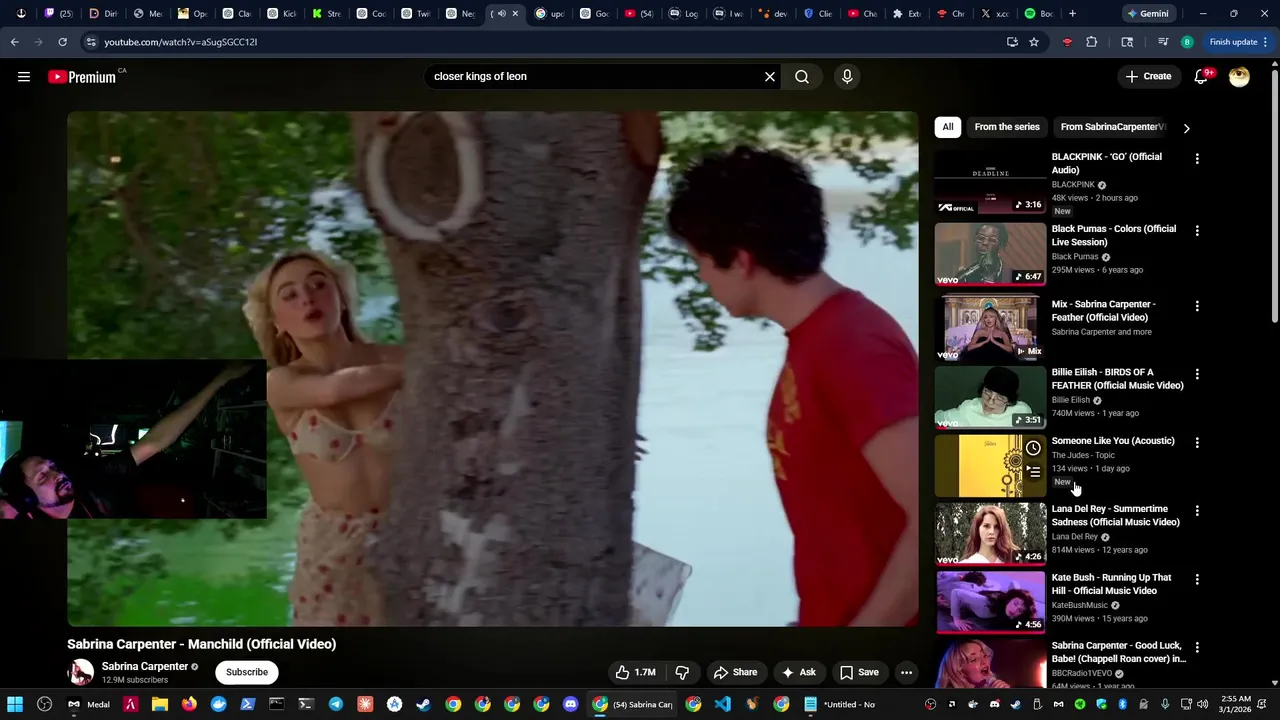Open Gemini in Chrome

pyautogui.click(x=1147, y=14)
